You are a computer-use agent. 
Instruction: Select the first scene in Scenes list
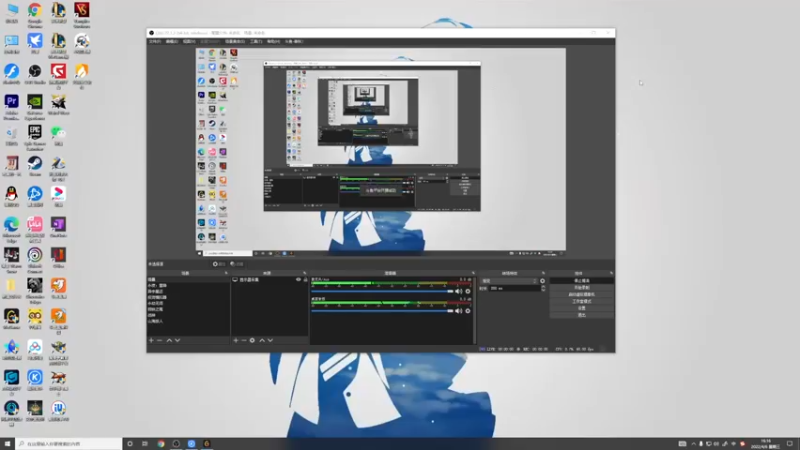pos(188,280)
